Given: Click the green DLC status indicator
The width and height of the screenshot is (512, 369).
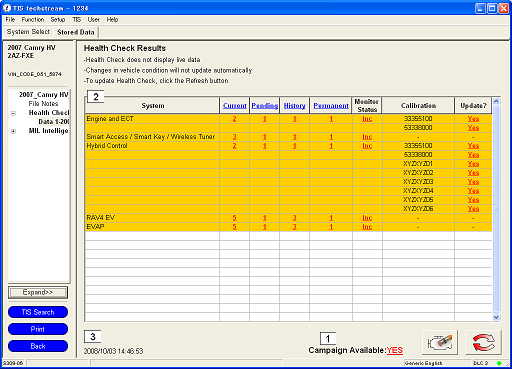Looking at the screenshot, I should pos(499,363).
